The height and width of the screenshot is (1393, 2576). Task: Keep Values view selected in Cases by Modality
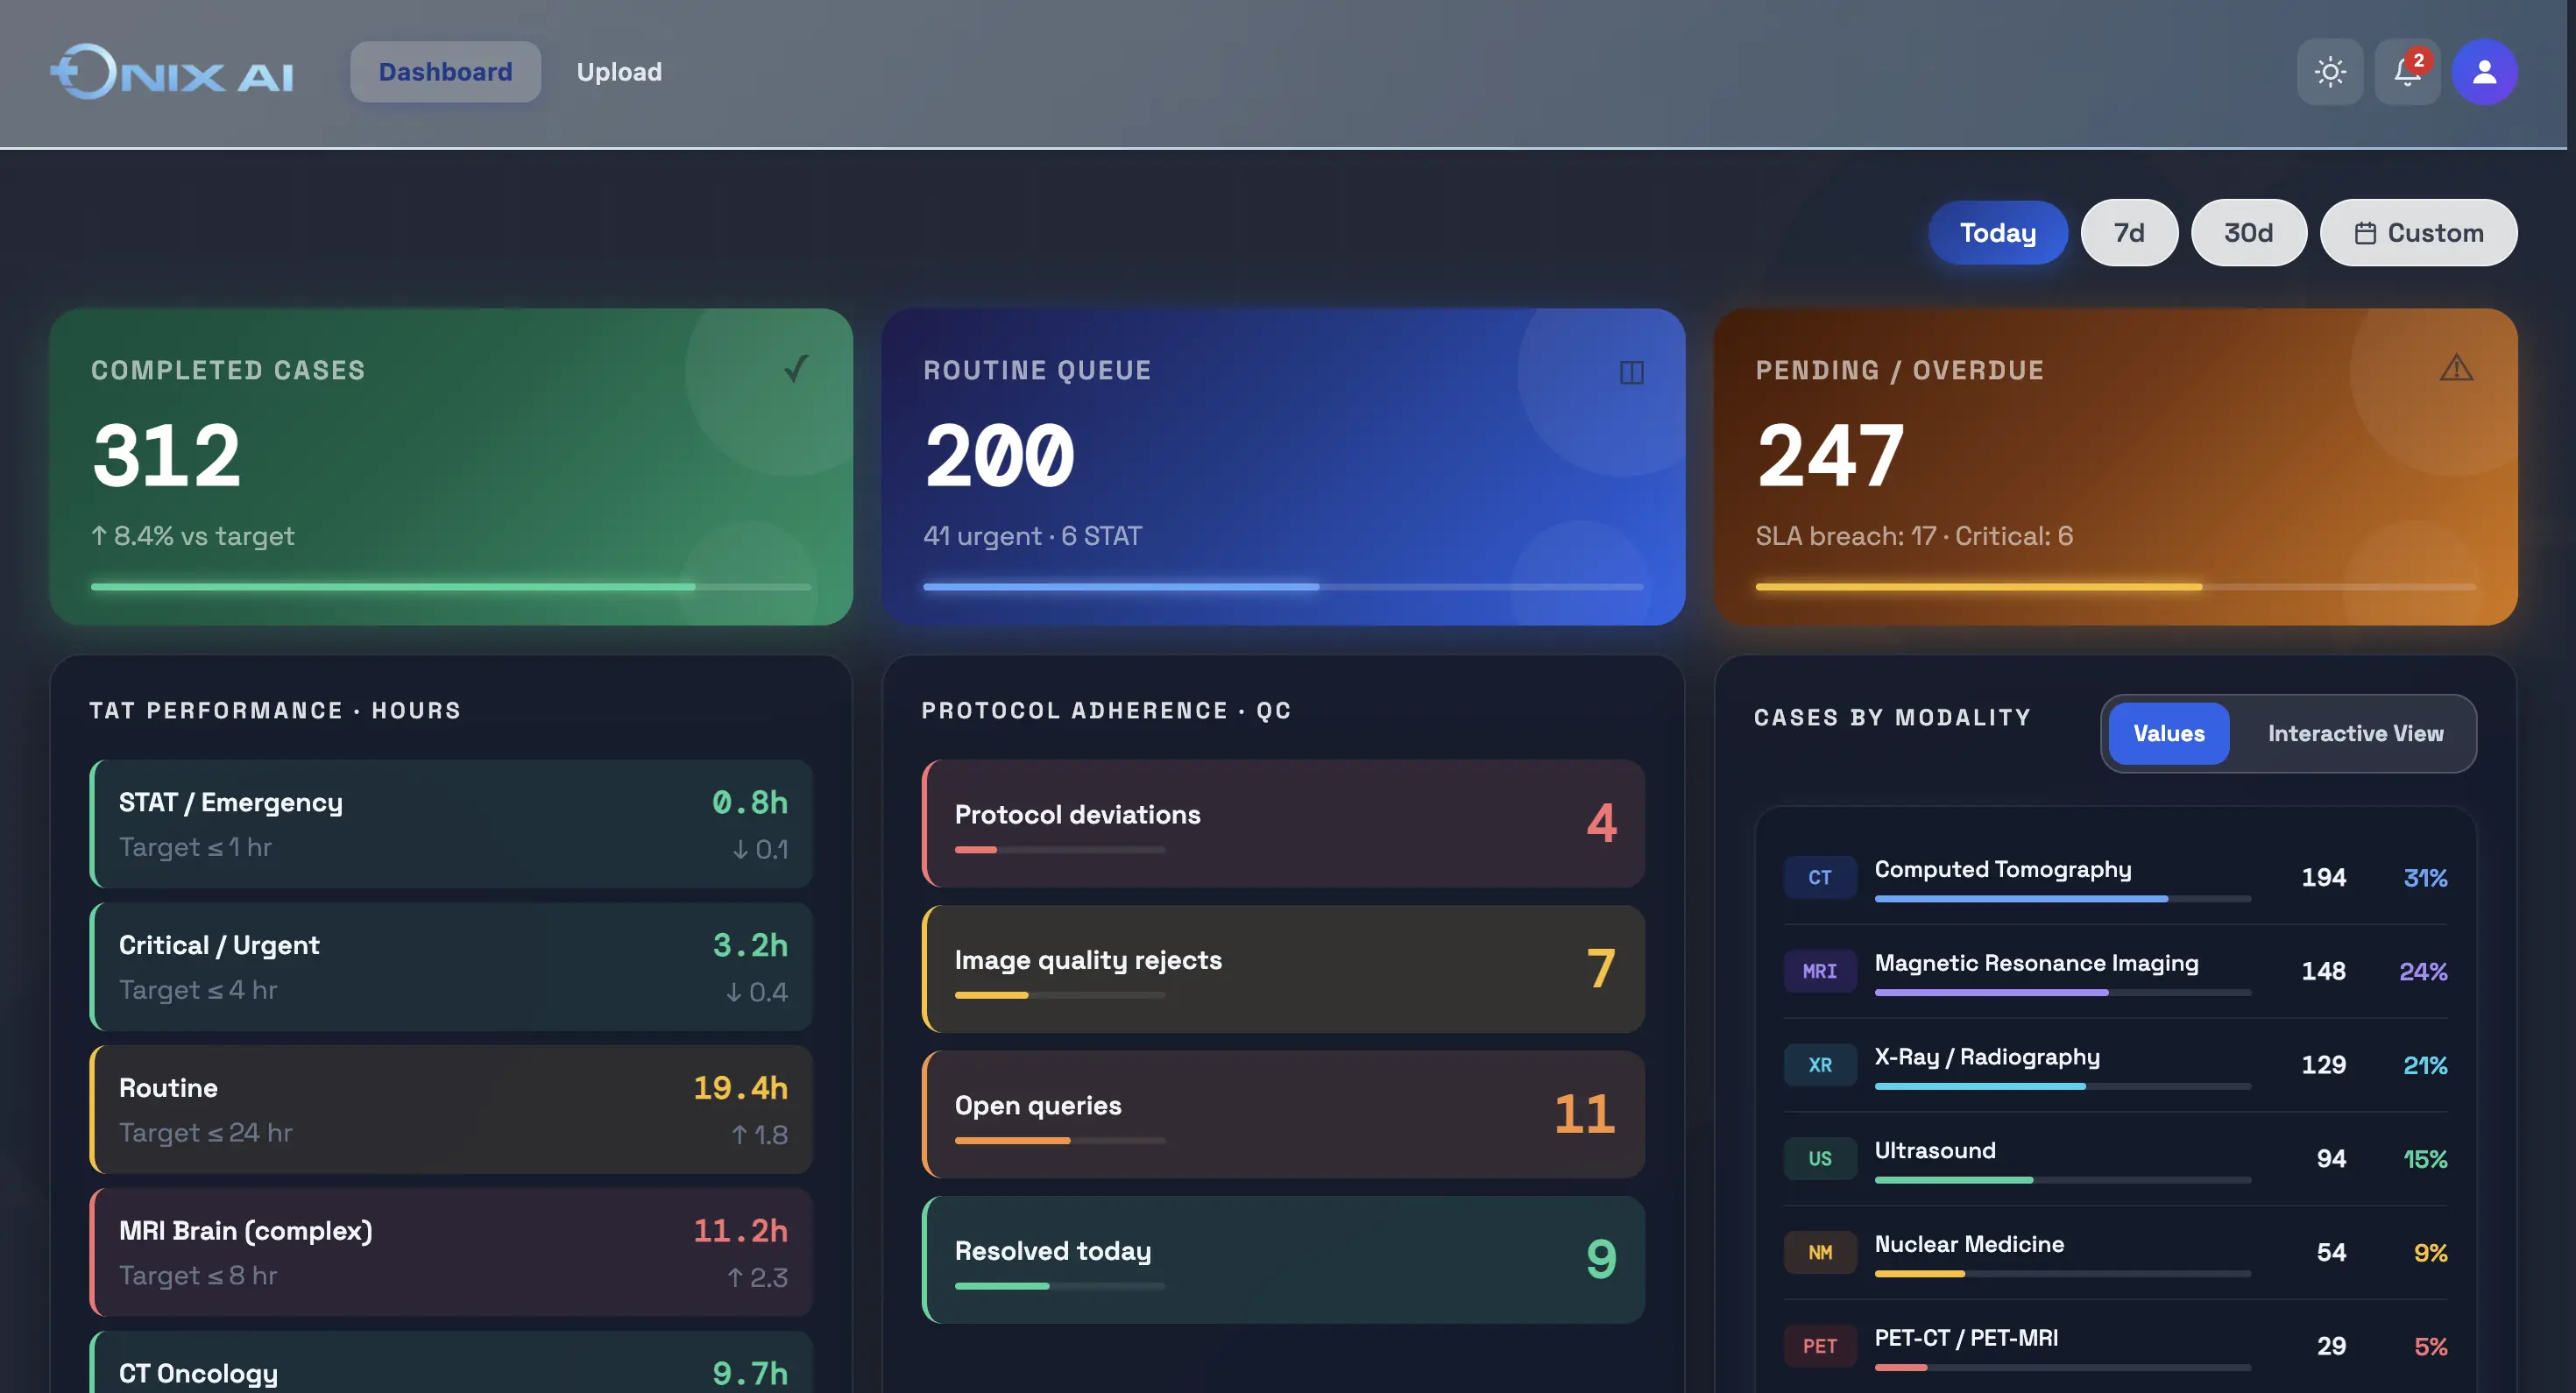(2168, 733)
